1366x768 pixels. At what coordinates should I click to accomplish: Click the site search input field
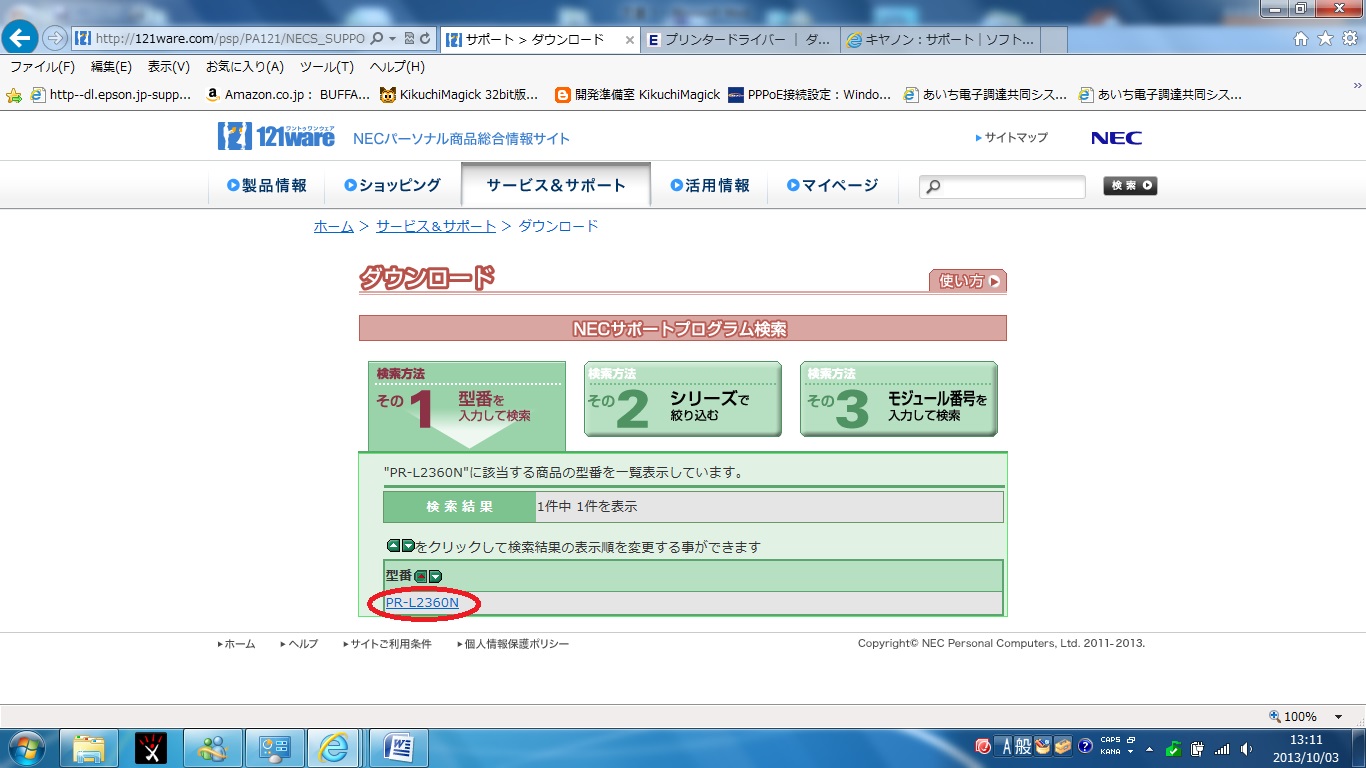click(x=1002, y=187)
